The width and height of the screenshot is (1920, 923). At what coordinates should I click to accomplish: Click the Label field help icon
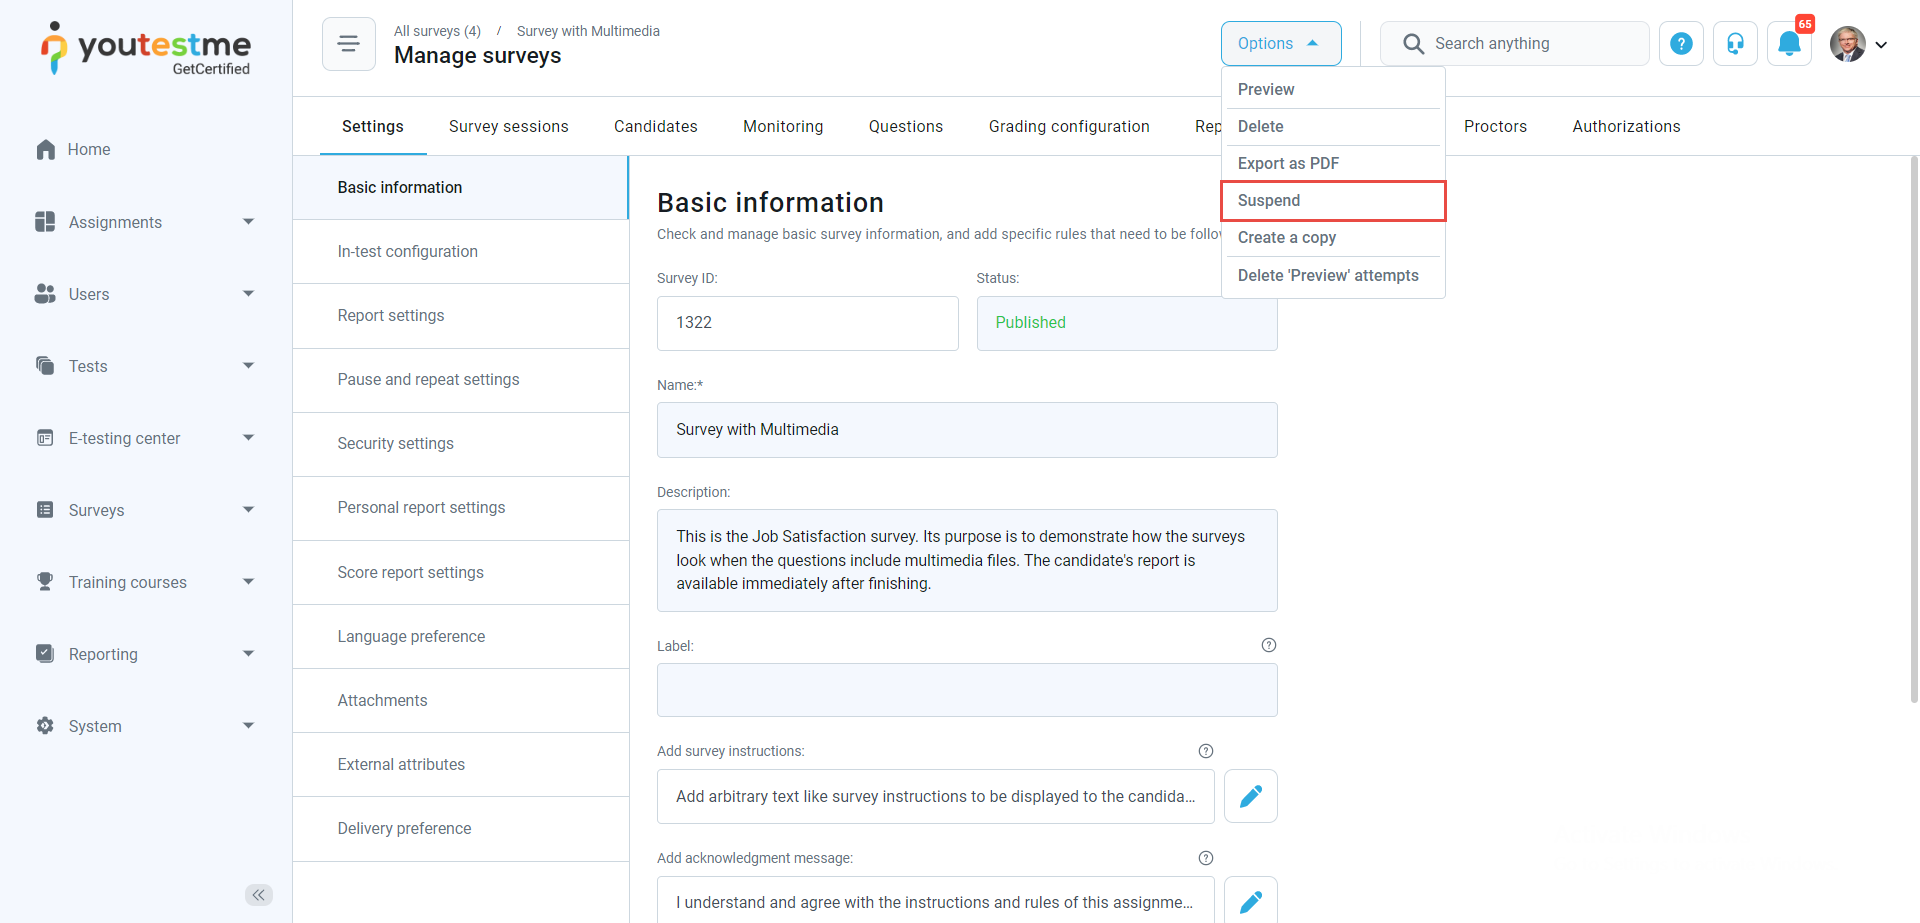(1268, 645)
